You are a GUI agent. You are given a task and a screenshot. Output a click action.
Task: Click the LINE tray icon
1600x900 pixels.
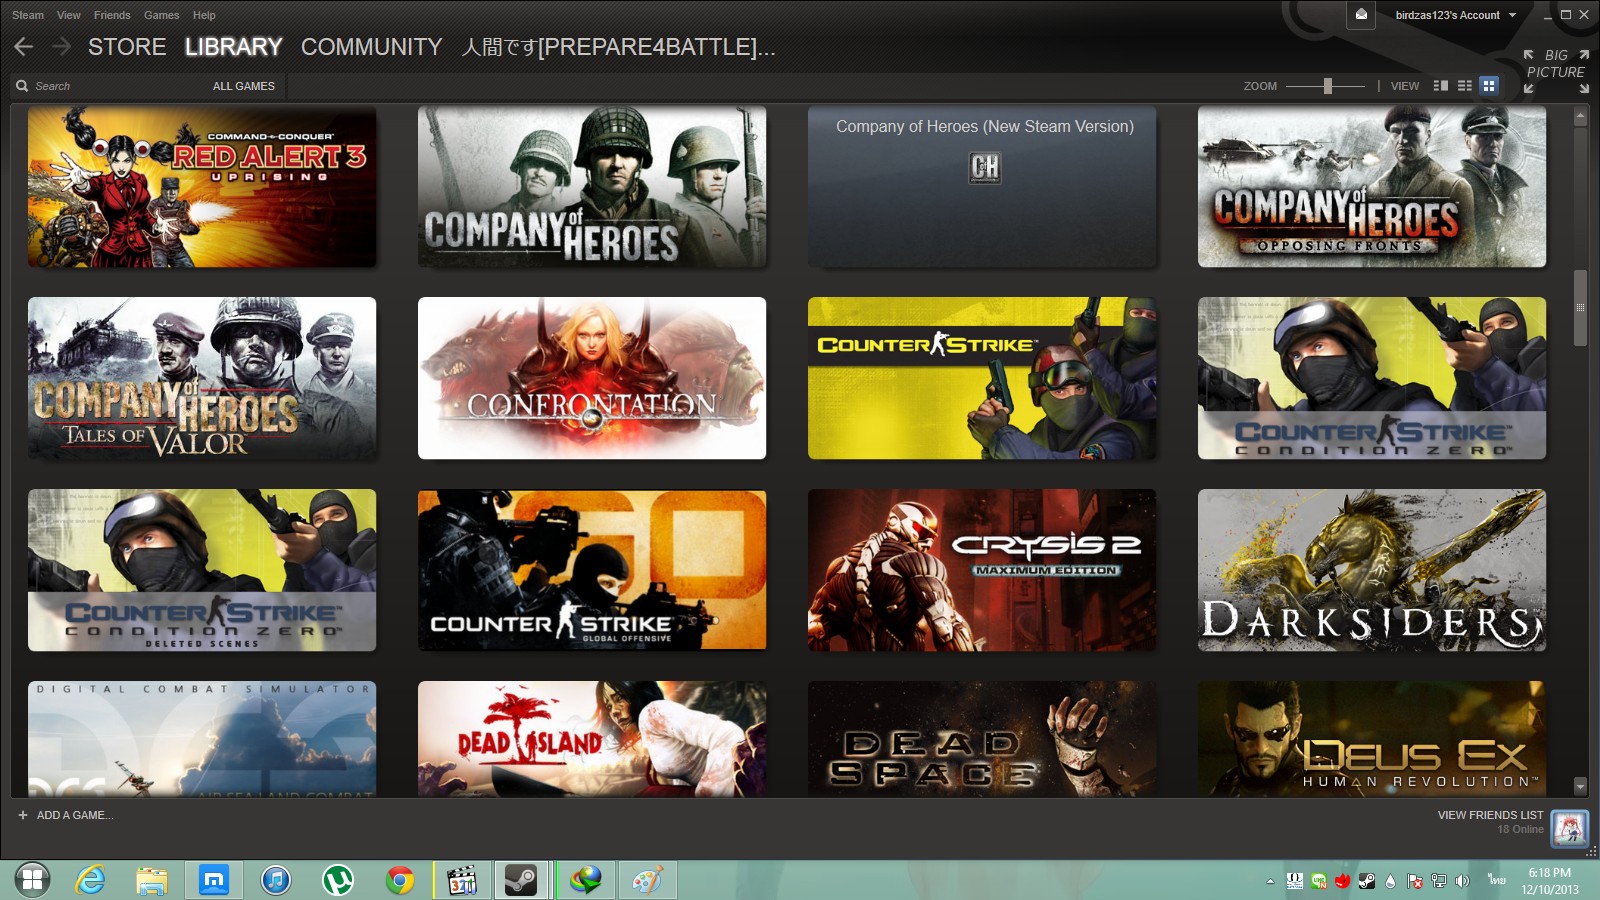tap(1319, 881)
